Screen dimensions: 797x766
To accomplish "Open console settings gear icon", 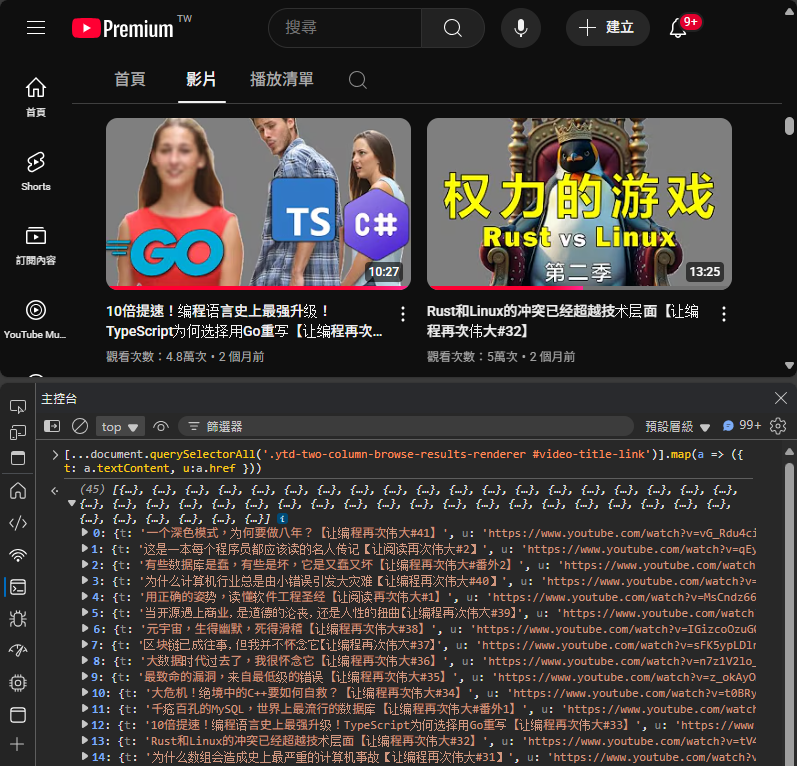I will tap(778, 426).
